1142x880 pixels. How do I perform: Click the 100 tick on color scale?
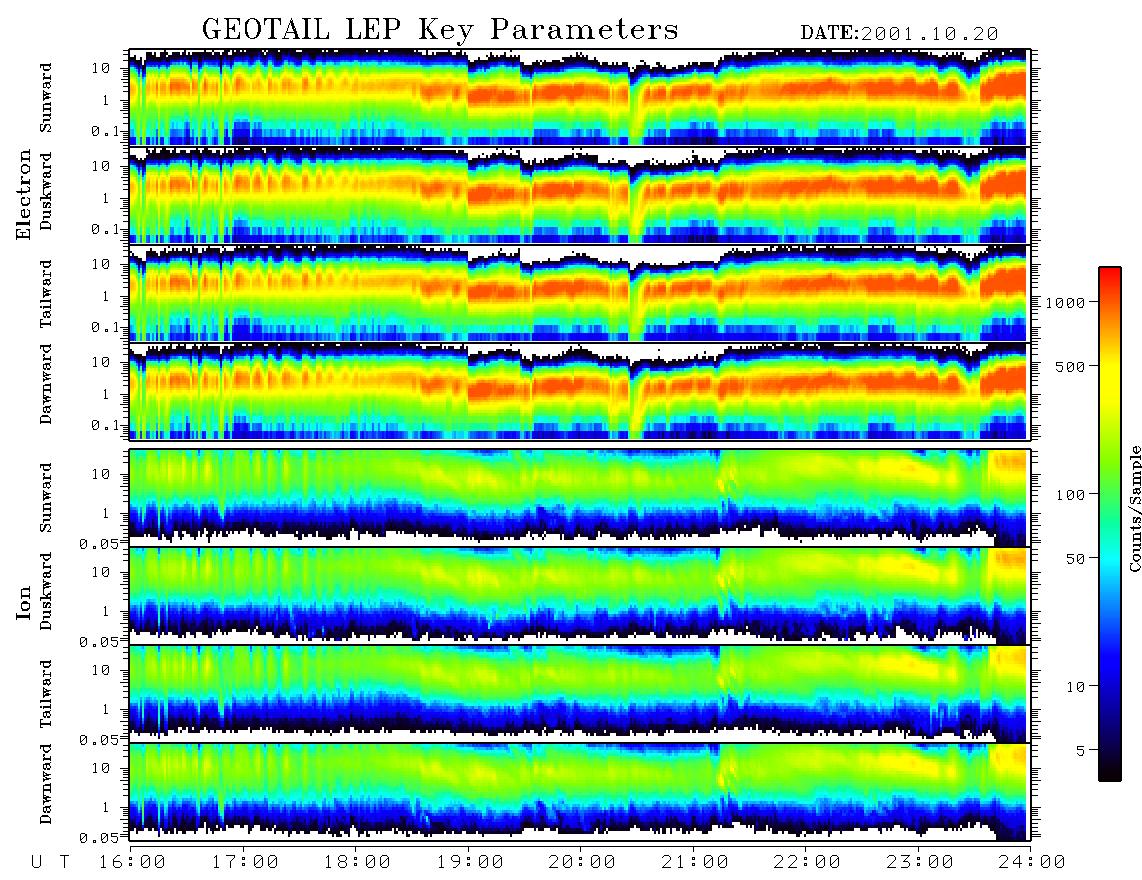[1070, 495]
